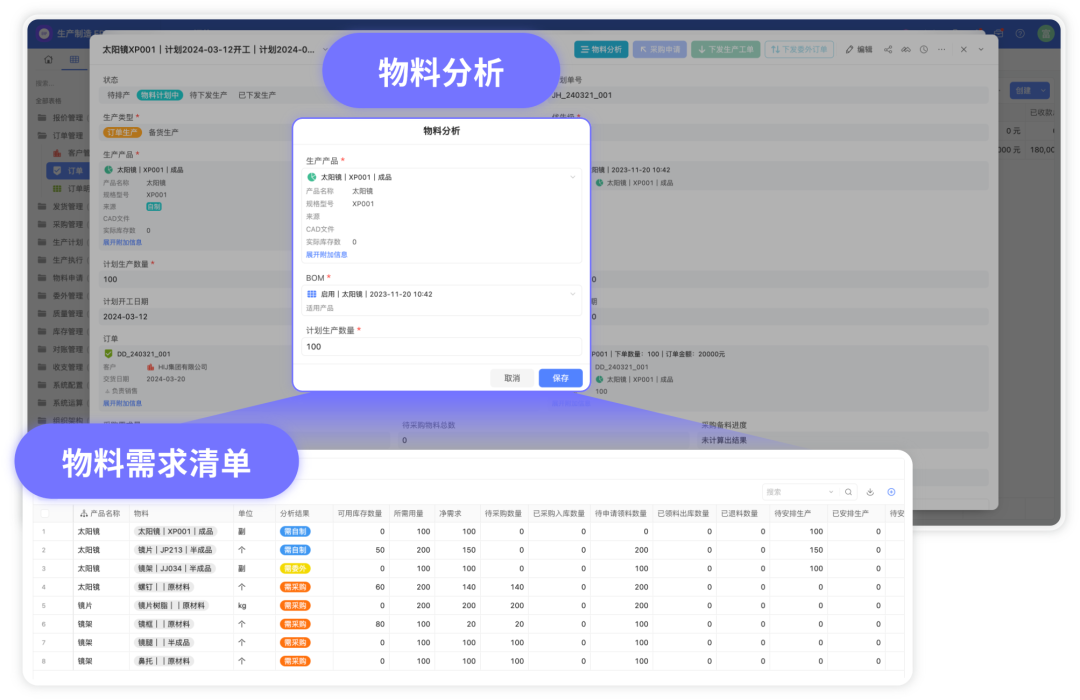Expand 展开附加信息 in the dialog
This screenshot has width=1080, height=700.
click(x=327, y=255)
